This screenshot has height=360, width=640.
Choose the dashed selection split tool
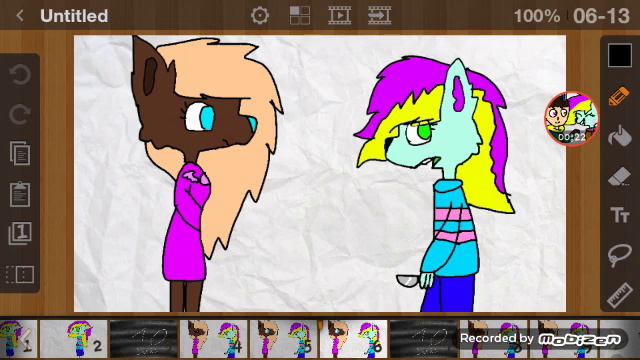(x=20, y=274)
